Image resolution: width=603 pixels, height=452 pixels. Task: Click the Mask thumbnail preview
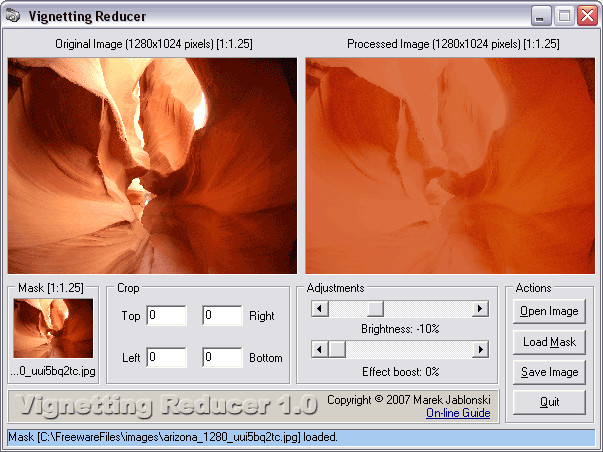53,329
